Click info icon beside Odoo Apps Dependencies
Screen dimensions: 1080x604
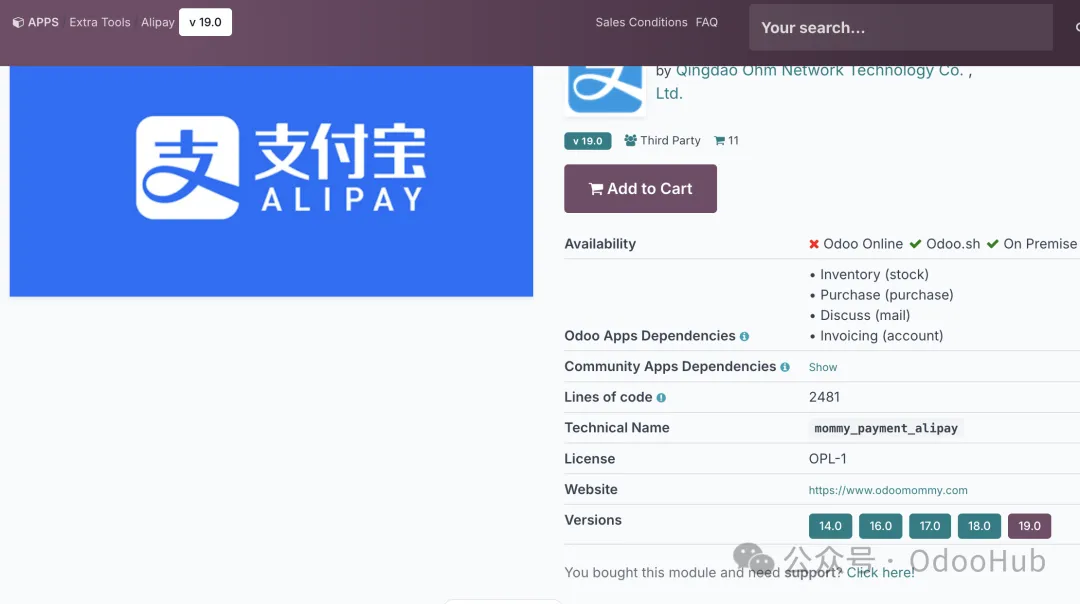point(744,337)
